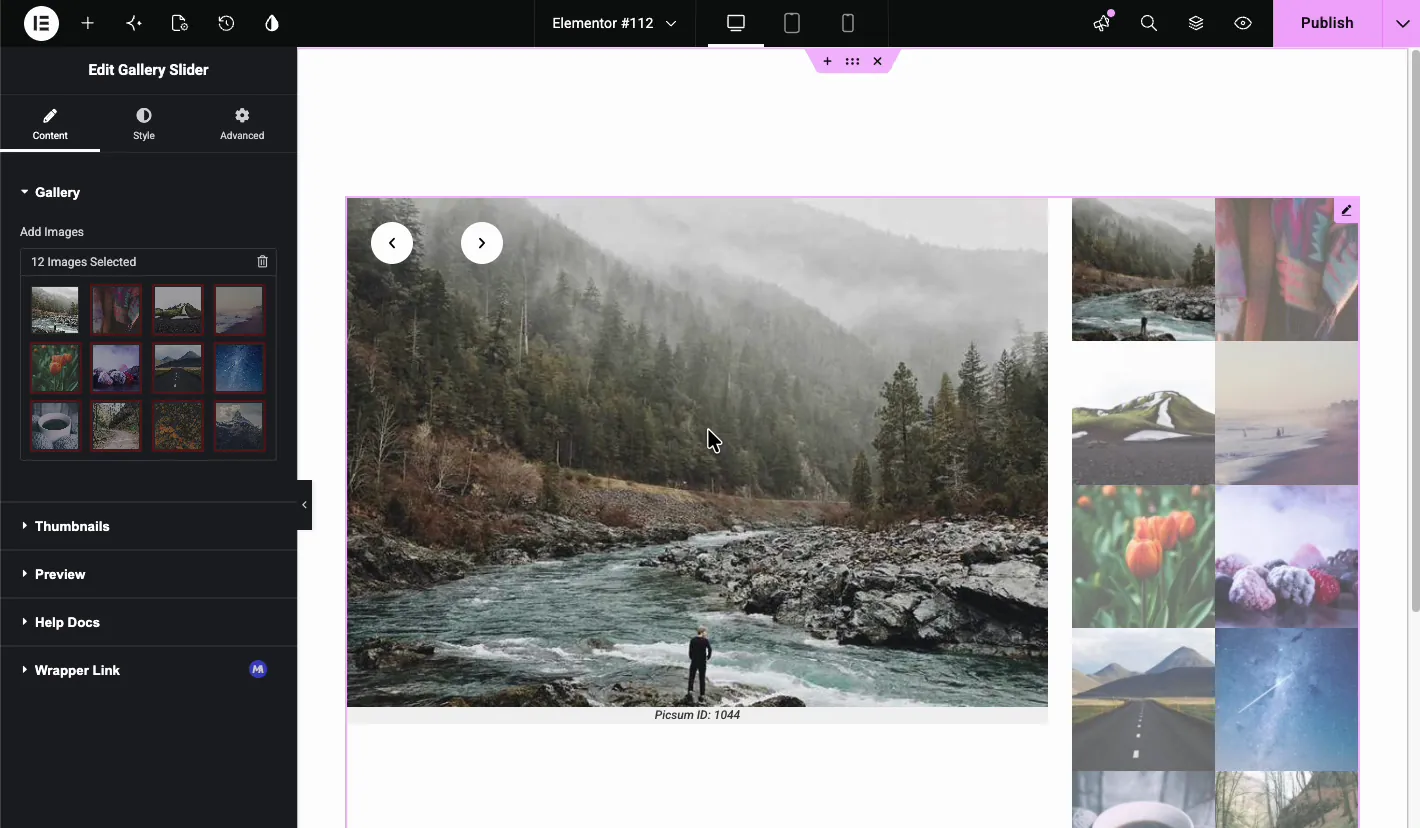Click the widget edit pencil icon
This screenshot has height=828, width=1420.
click(1346, 210)
